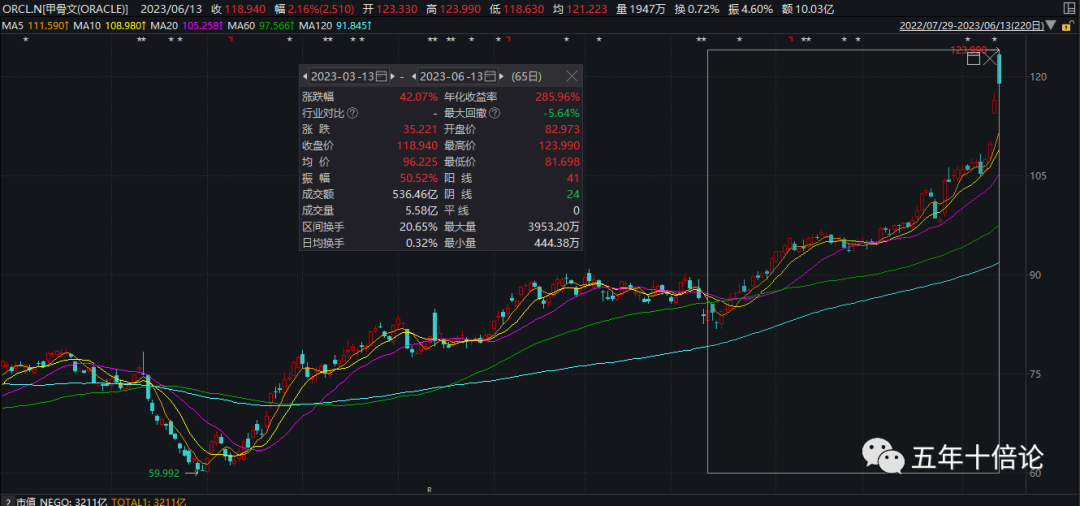Screen dimensions: 1080x506
Task: Open the date range dropdown triangle
Action: click(1050, 26)
